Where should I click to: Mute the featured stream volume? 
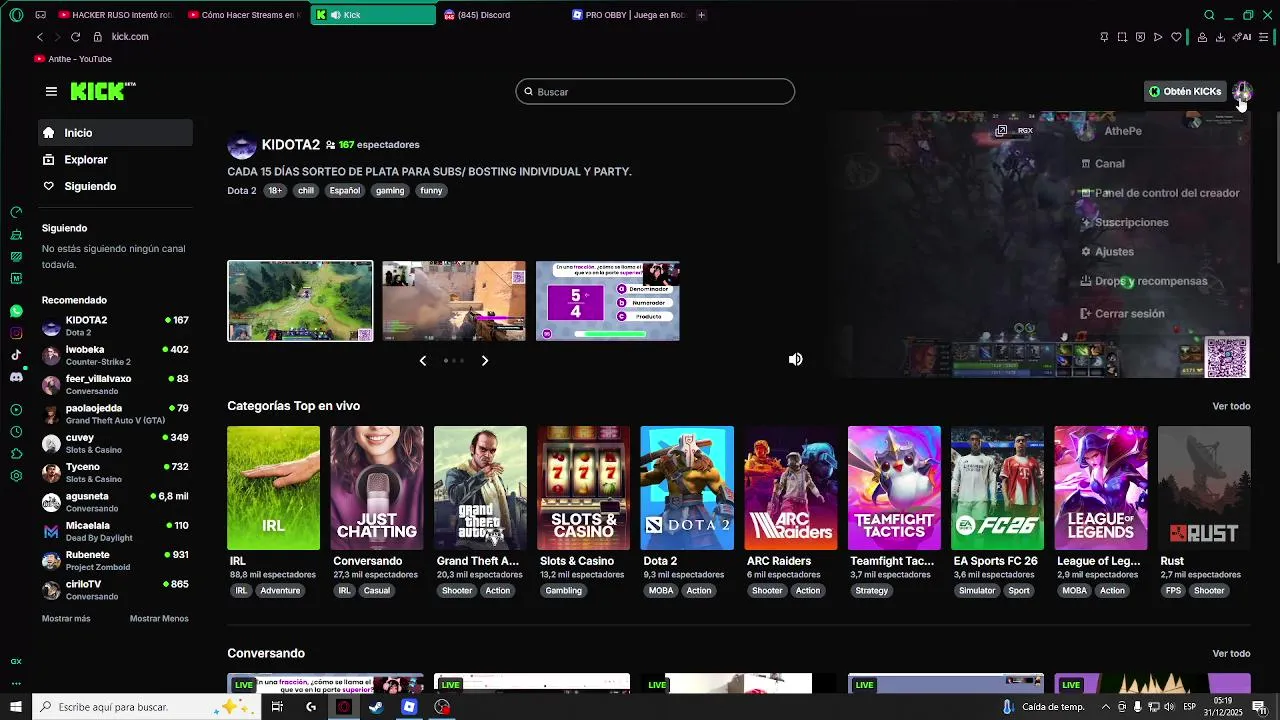796,359
